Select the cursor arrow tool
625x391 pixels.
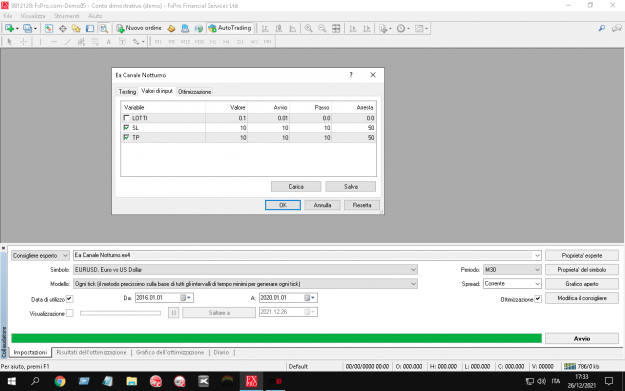point(10,41)
